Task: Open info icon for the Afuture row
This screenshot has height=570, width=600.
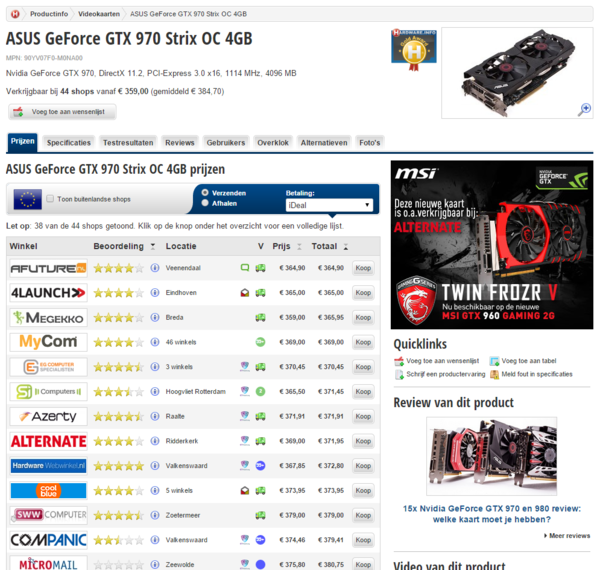Action: [x=155, y=268]
